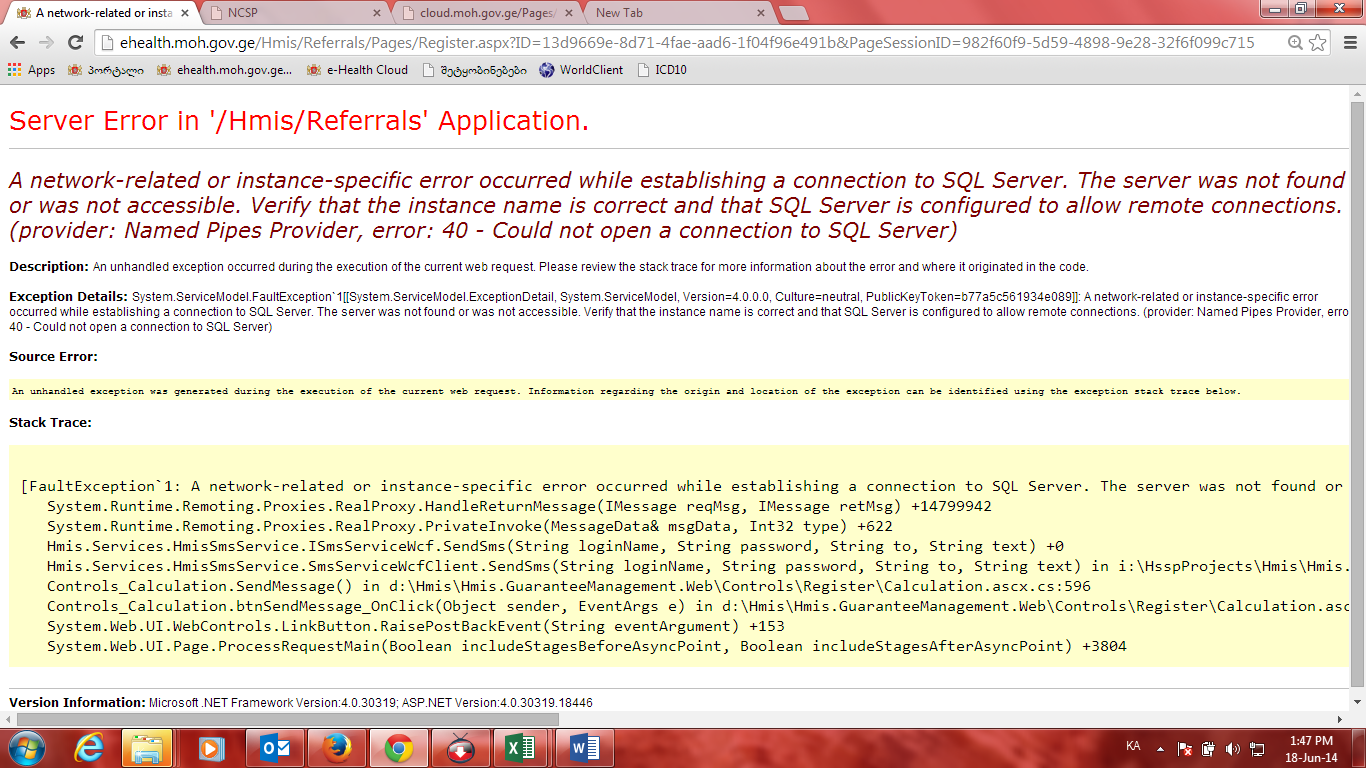This screenshot has height=768, width=1366.
Task: Show hidden system tray icons
Action: (1160, 748)
